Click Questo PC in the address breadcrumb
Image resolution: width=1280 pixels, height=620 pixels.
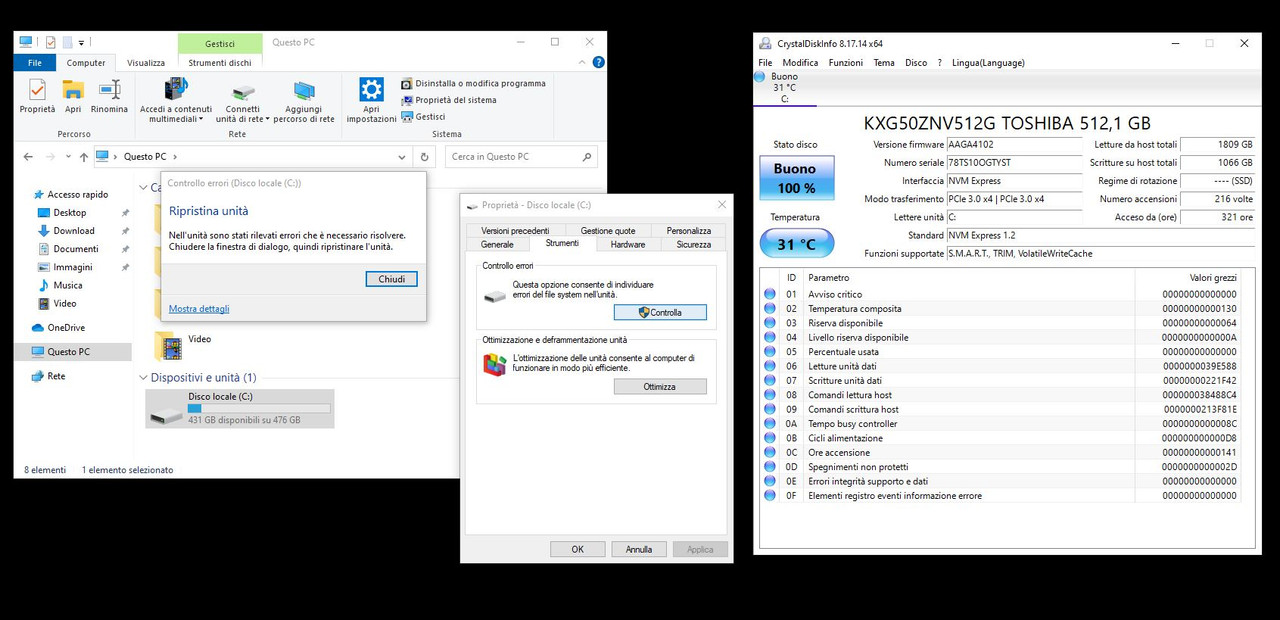pyautogui.click(x=144, y=157)
